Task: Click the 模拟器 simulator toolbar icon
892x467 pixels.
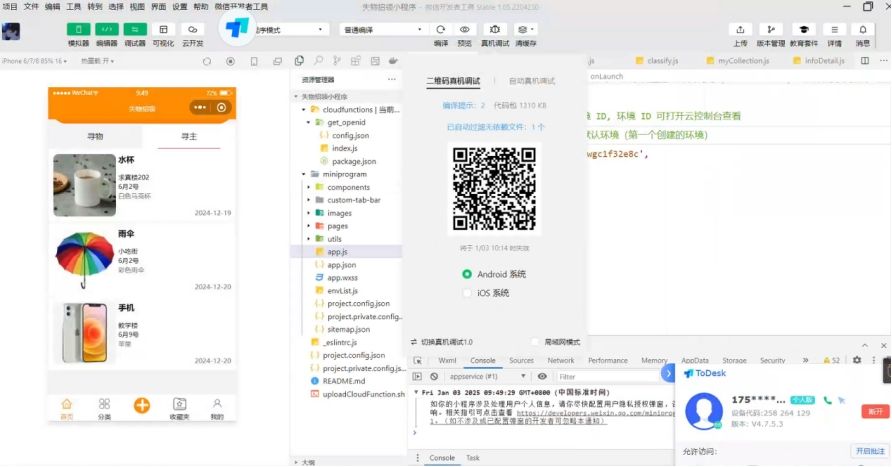Action: point(78,29)
